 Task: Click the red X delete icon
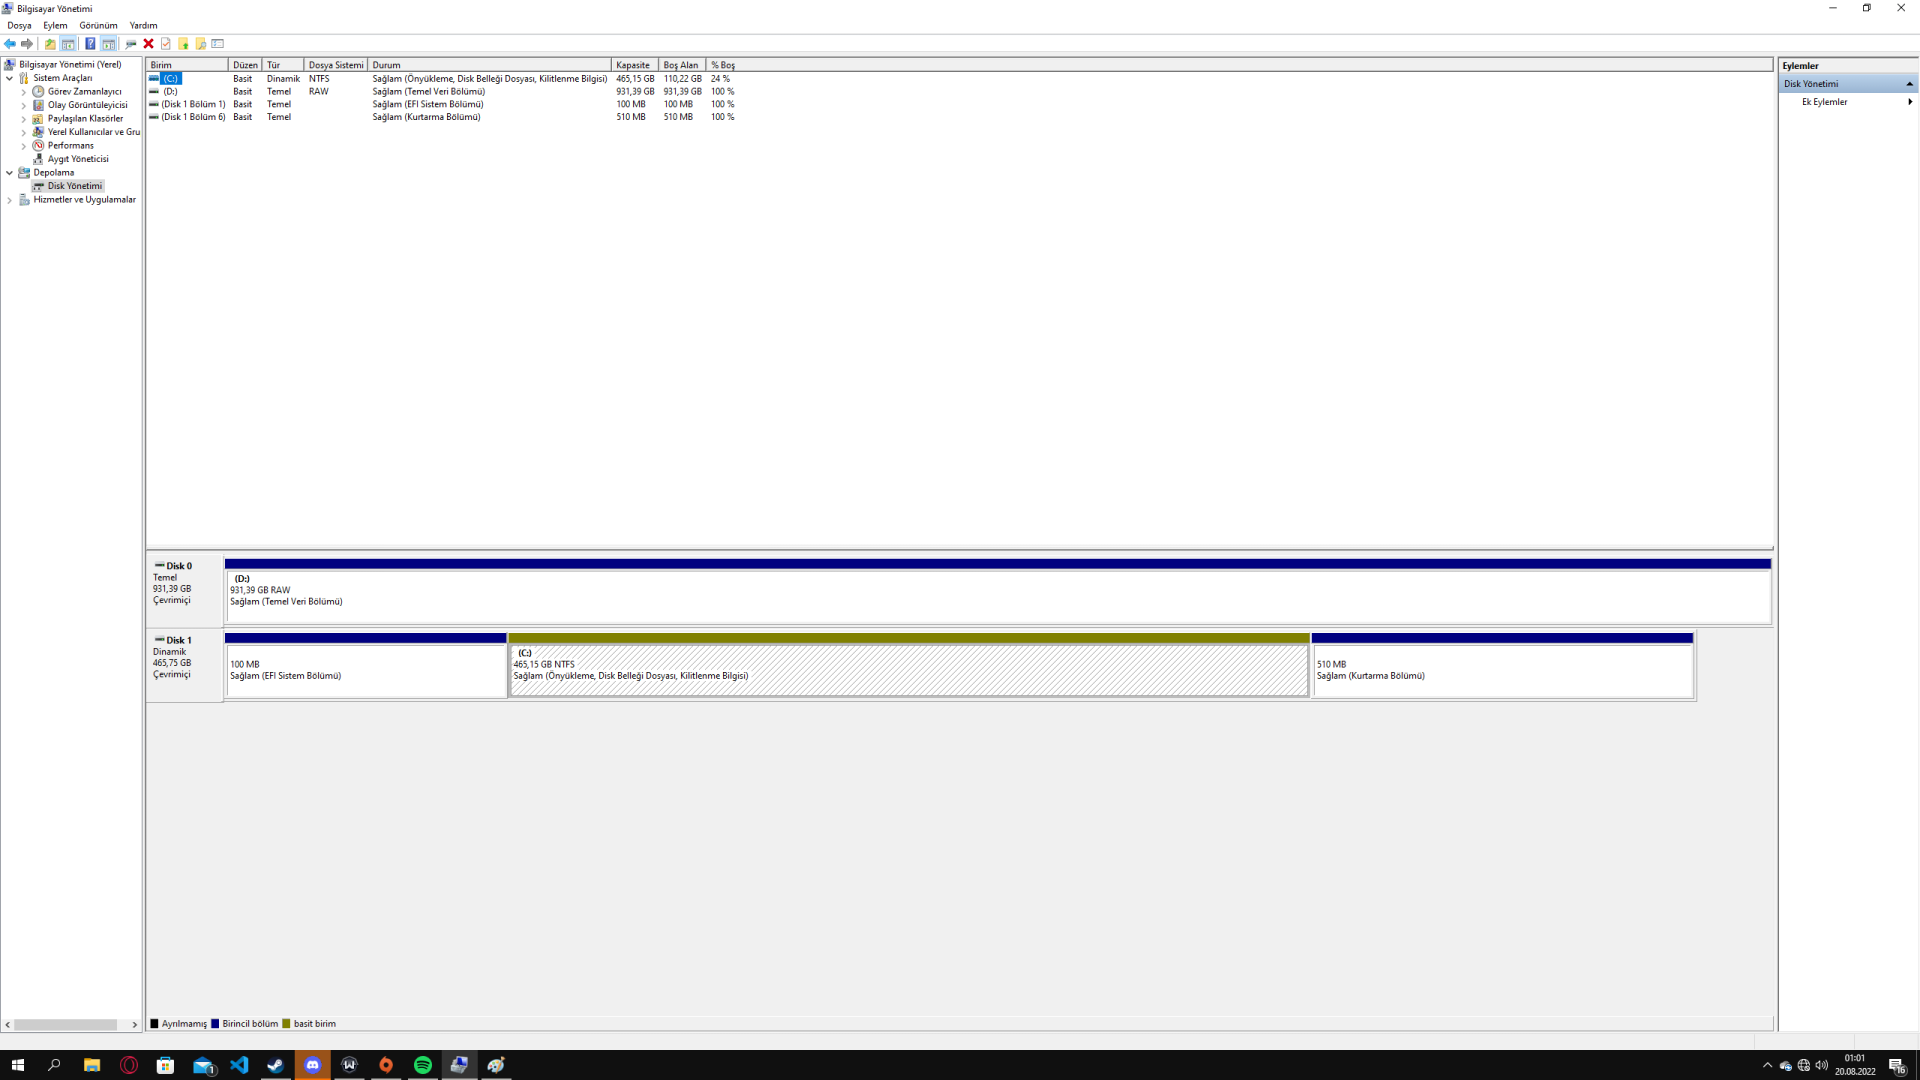tap(149, 44)
